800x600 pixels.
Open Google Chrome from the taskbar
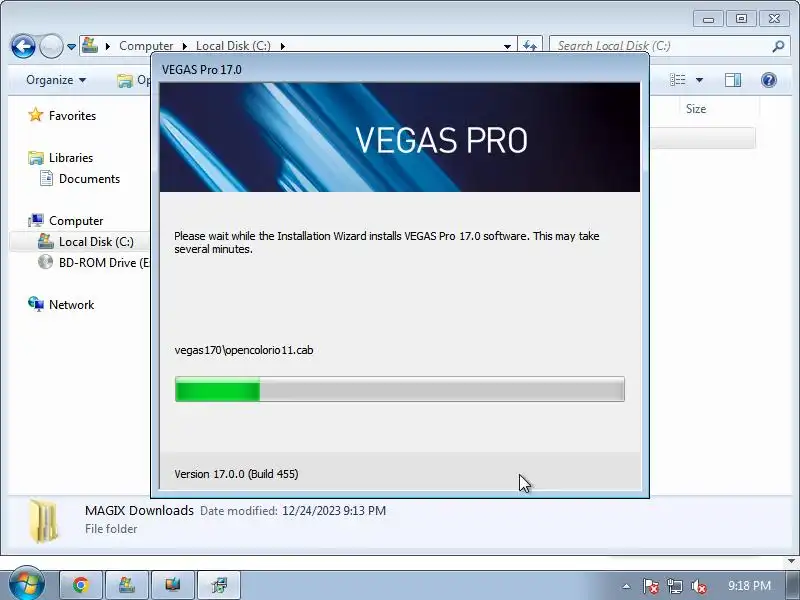(x=81, y=585)
